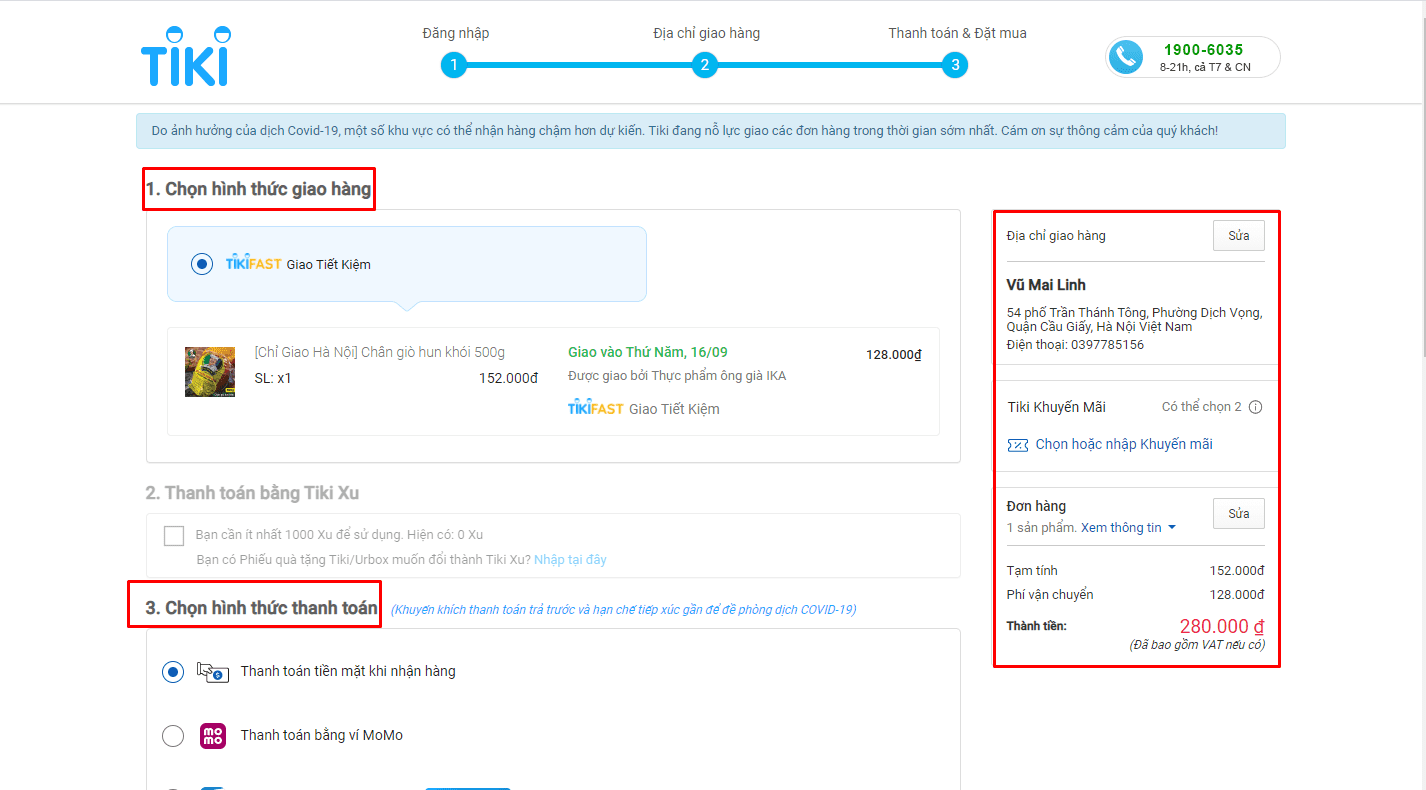Viewport: 1426px width, 790px height.
Task: Click recipient name Vũ Mai Linh
Action: tap(1046, 285)
